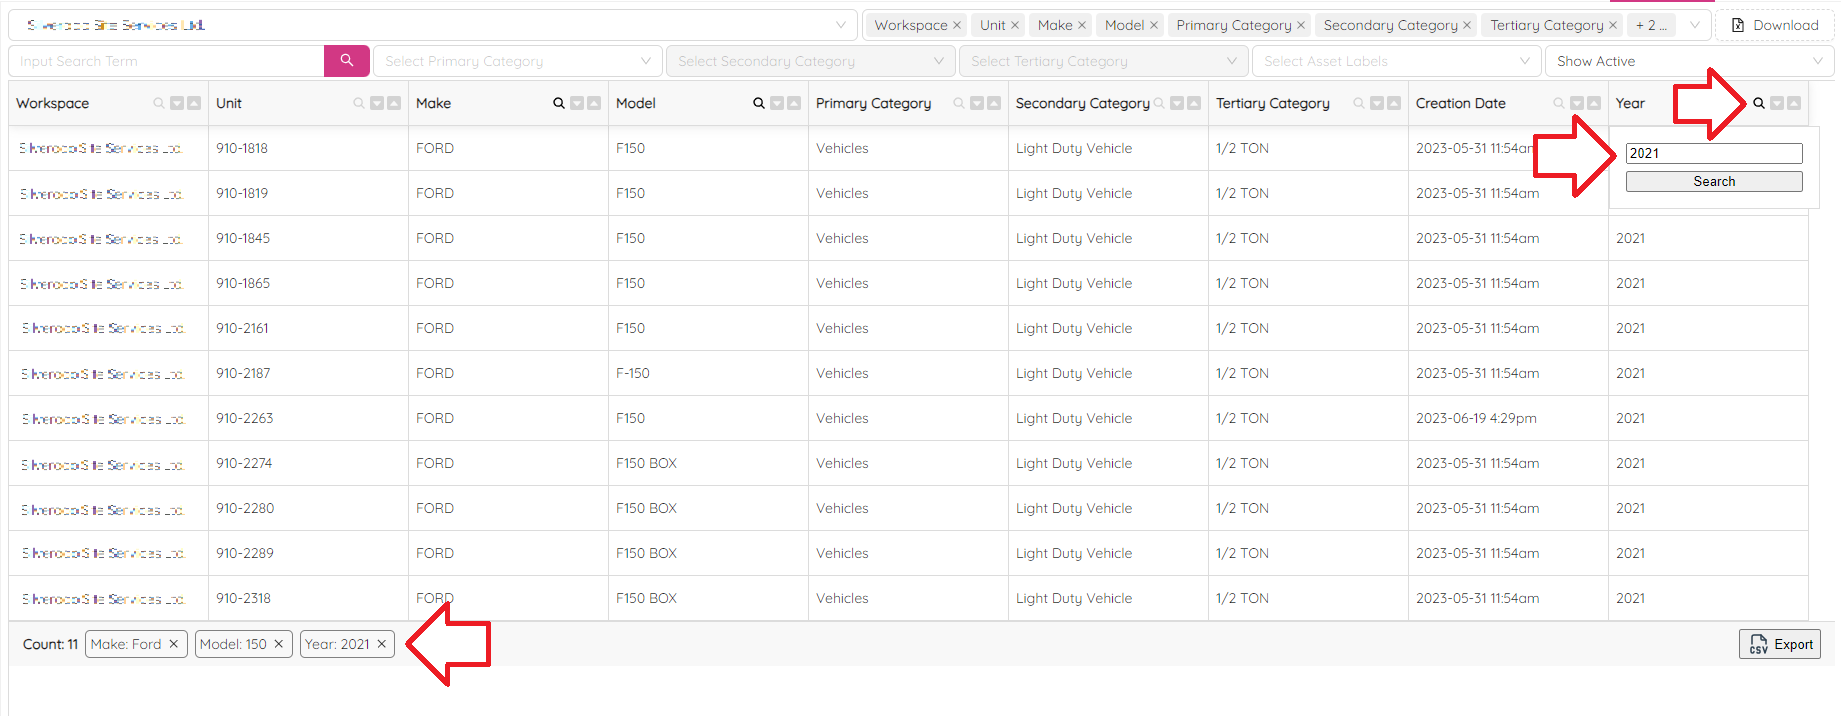The height and width of the screenshot is (716, 1841).
Task: Open the Make column search filter
Action: pos(559,103)
